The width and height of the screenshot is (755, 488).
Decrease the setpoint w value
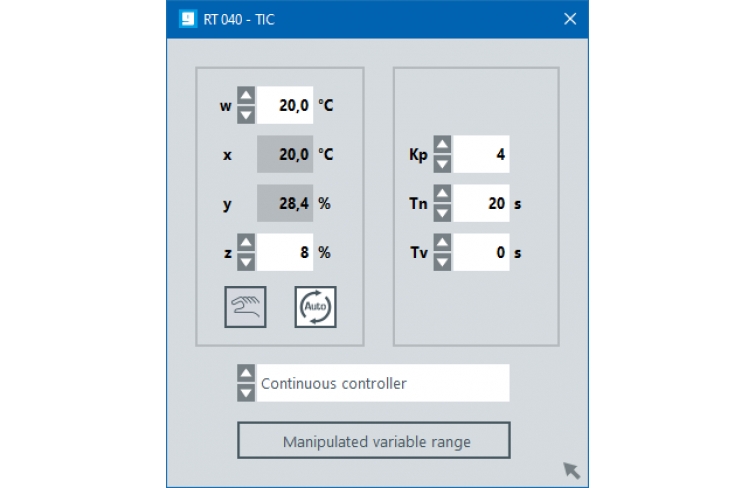coord(246,115)
